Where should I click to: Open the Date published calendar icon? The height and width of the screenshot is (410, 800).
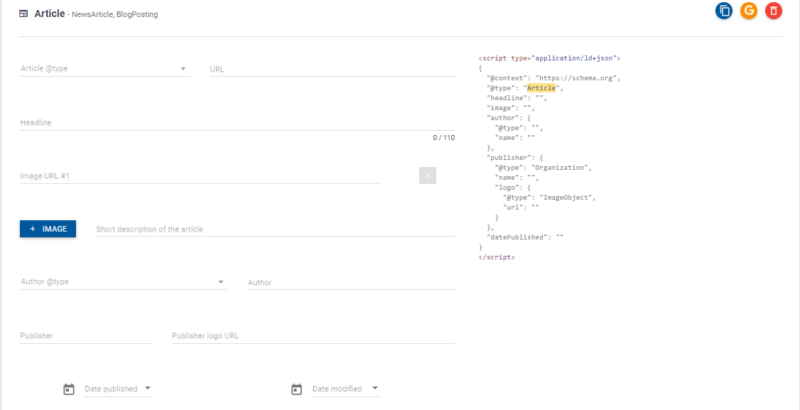point(68,389)
